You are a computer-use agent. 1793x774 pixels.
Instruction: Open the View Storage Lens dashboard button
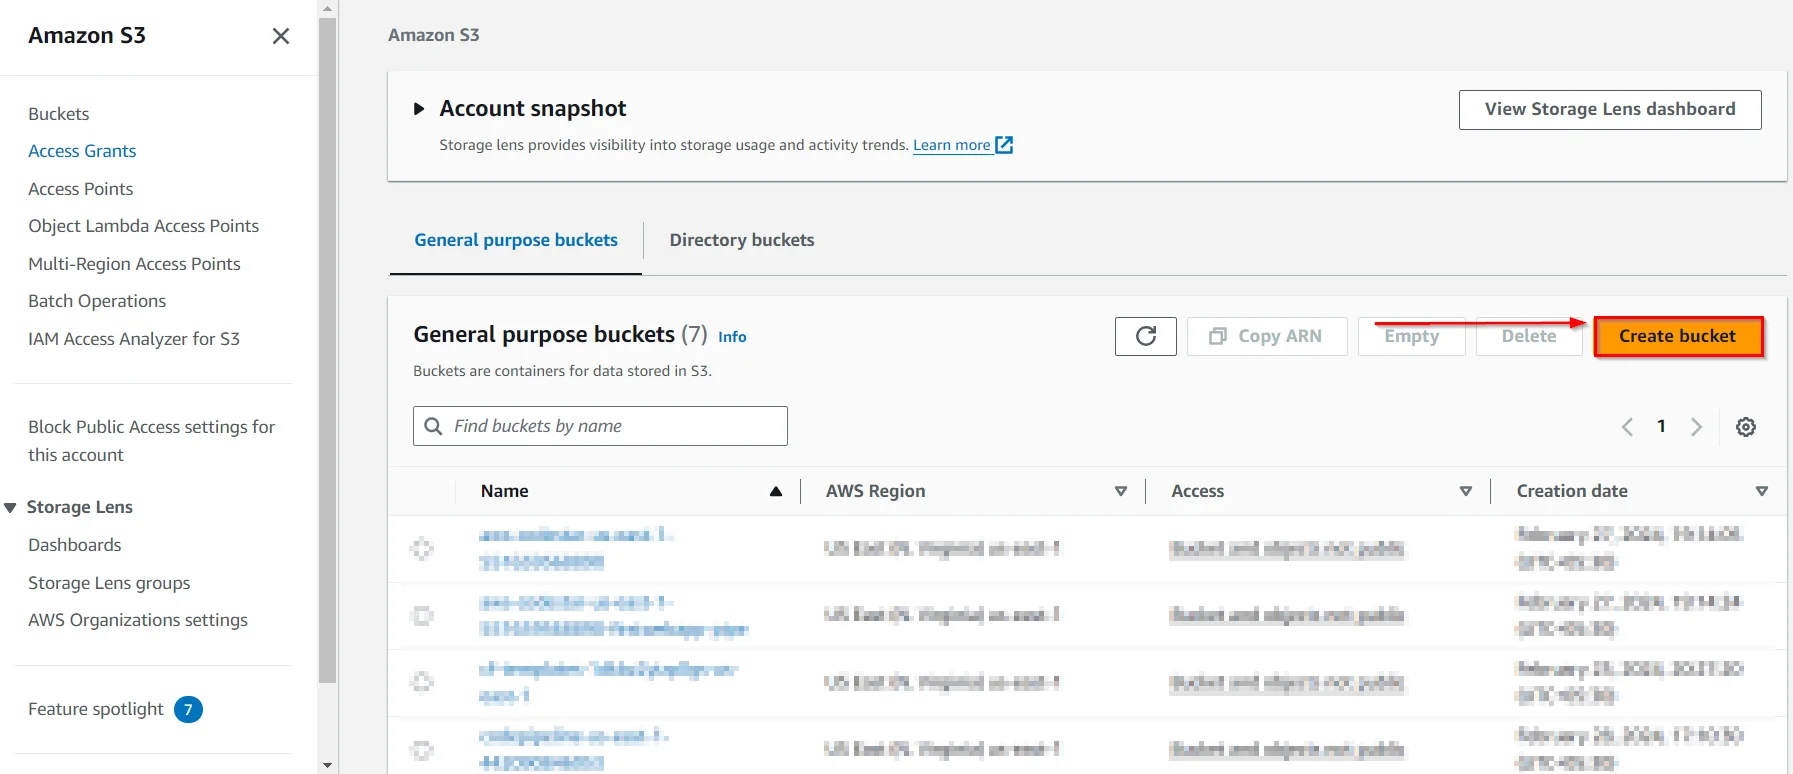point(1609,109)
